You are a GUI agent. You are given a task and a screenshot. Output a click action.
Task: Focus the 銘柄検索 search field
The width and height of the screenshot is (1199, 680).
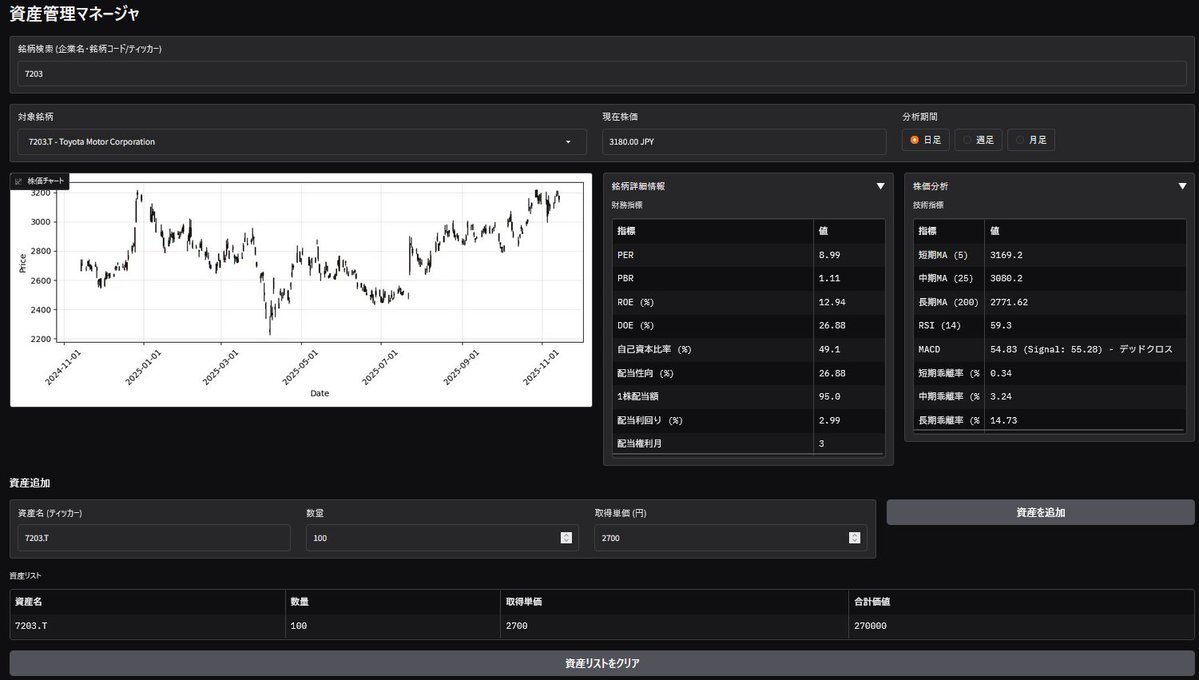click(602, 74)
